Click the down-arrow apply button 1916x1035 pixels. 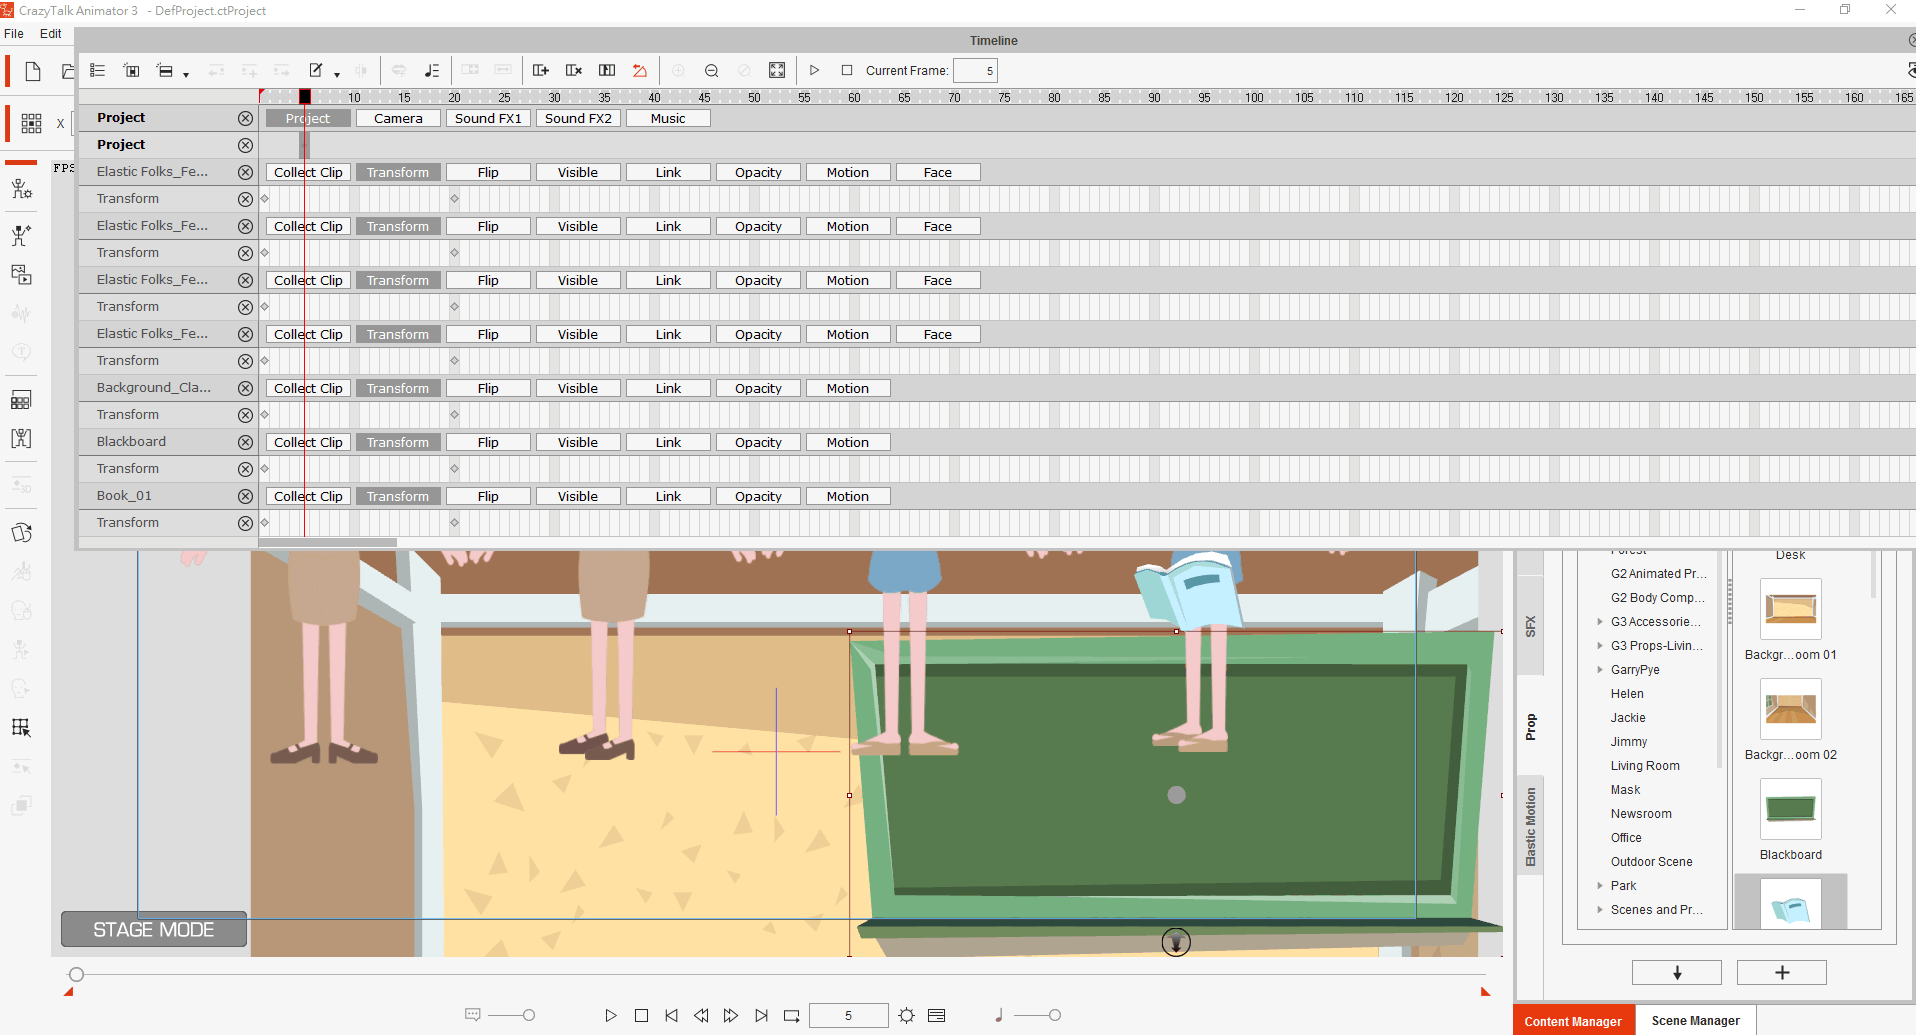pos(1677,972)
